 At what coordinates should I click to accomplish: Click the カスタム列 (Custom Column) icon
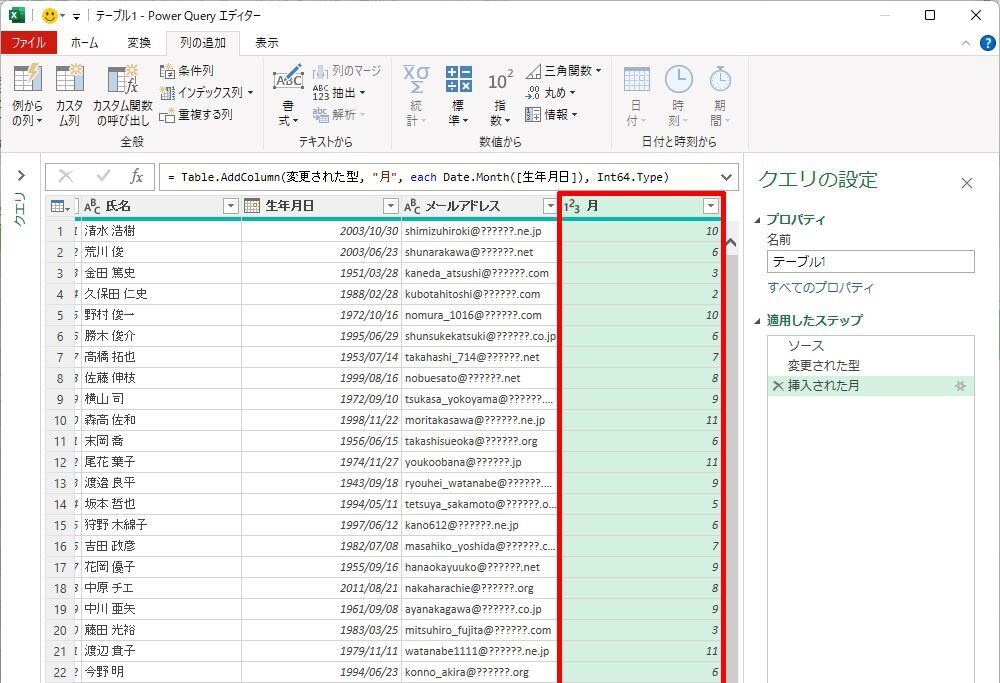pyautogui.click(x=69, y=80)
